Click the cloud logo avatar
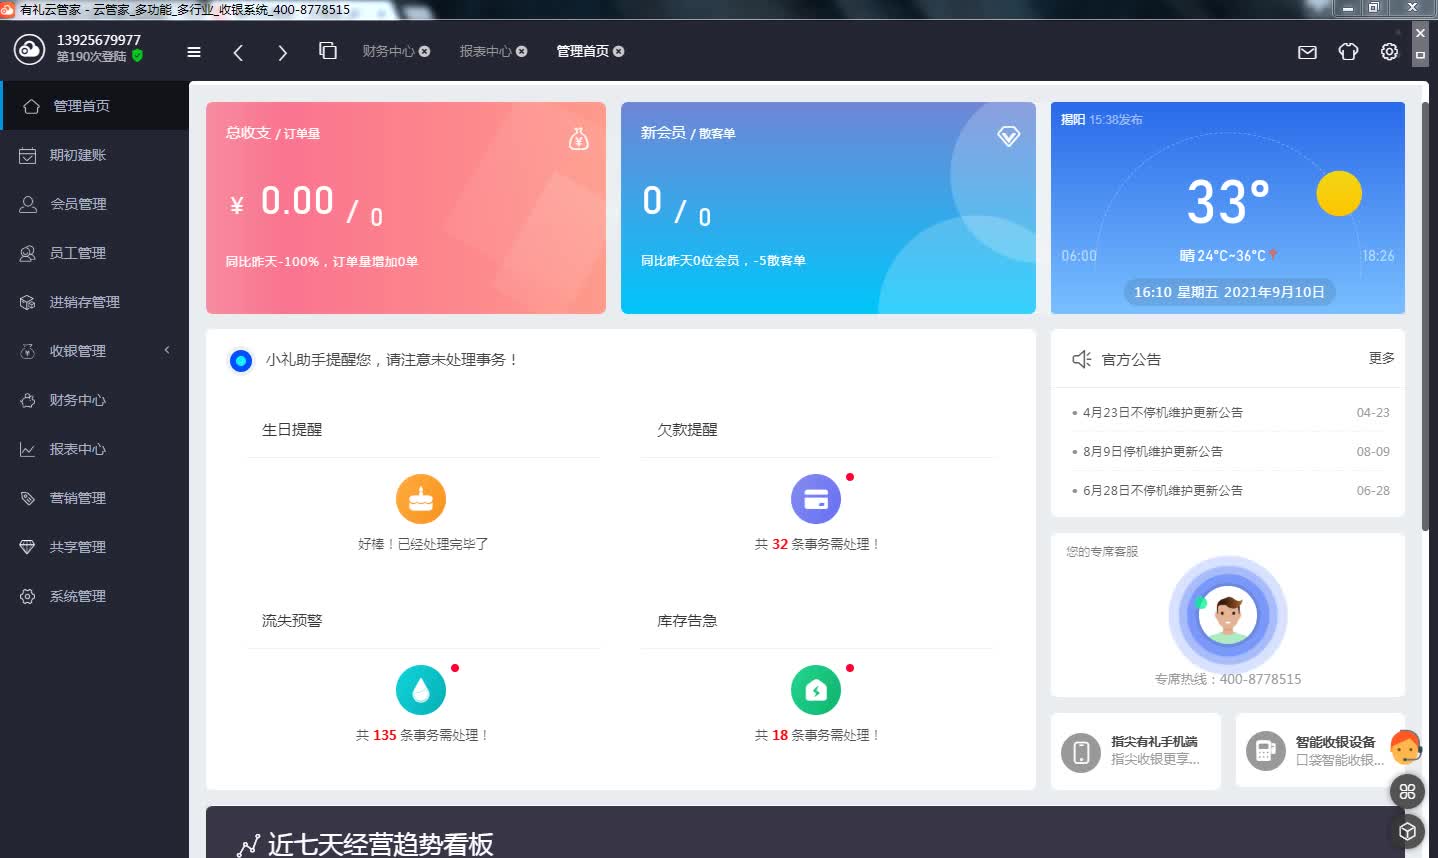Screen dimensions: 1438x858 tap(30, 48)
